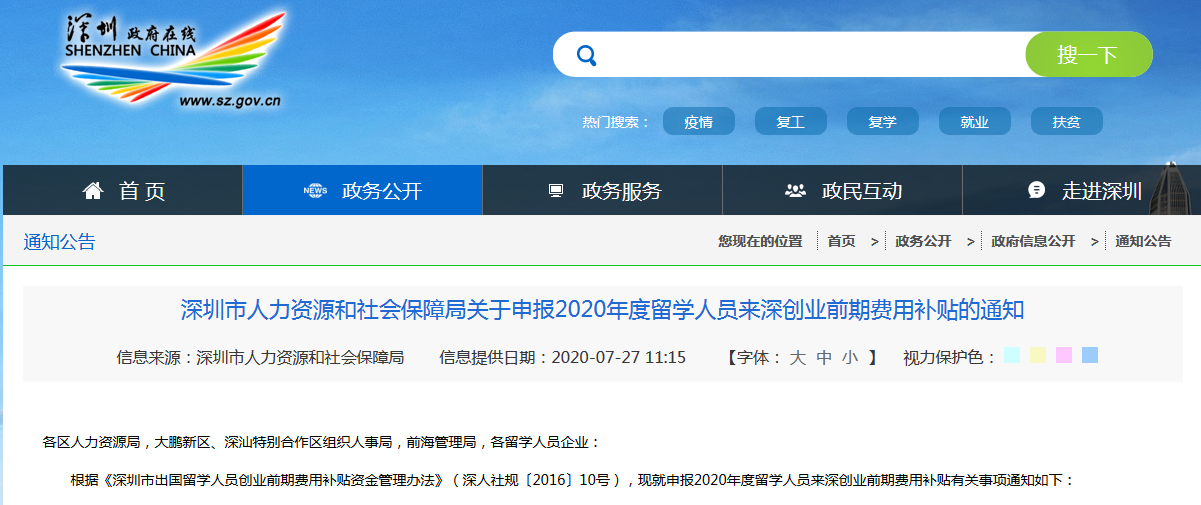Select the 疫情 hot search tag

coord(699,121)
